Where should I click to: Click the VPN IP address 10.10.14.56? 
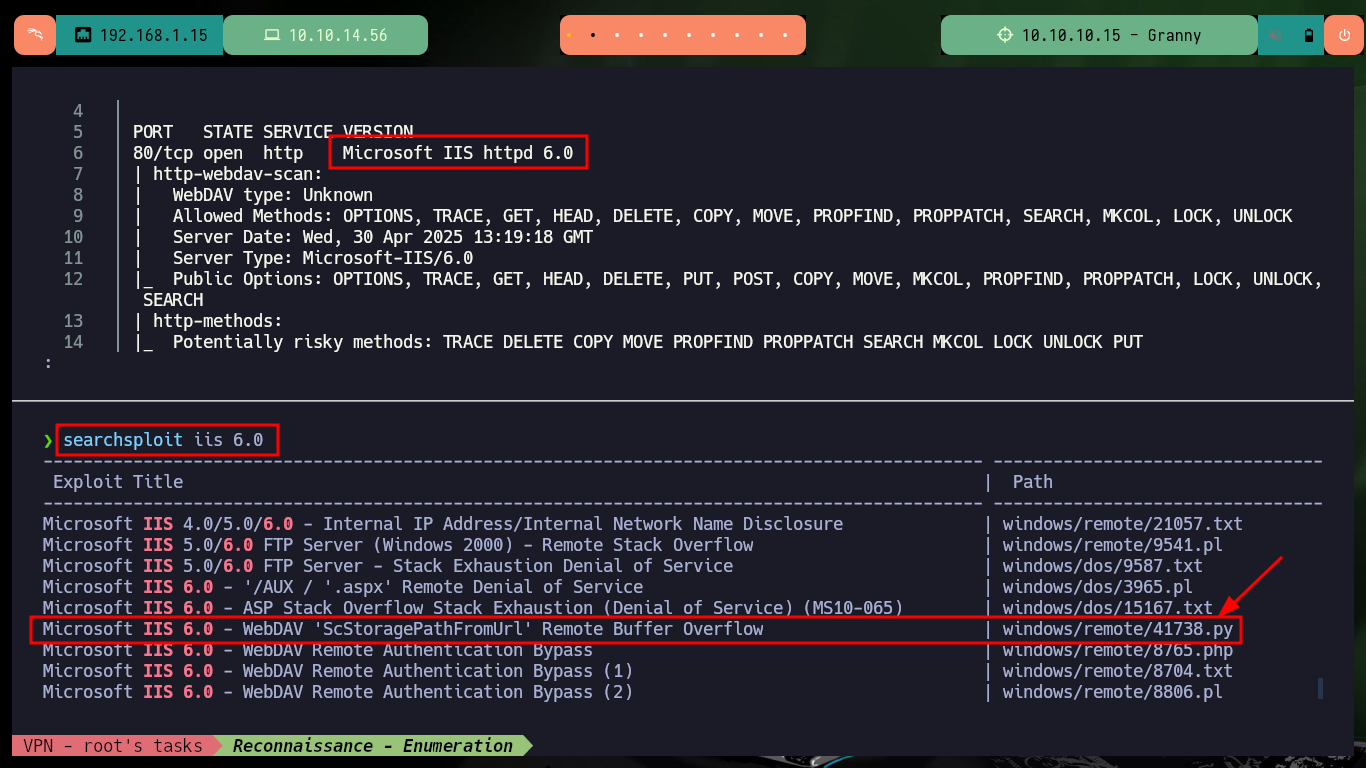coord(338,35)
